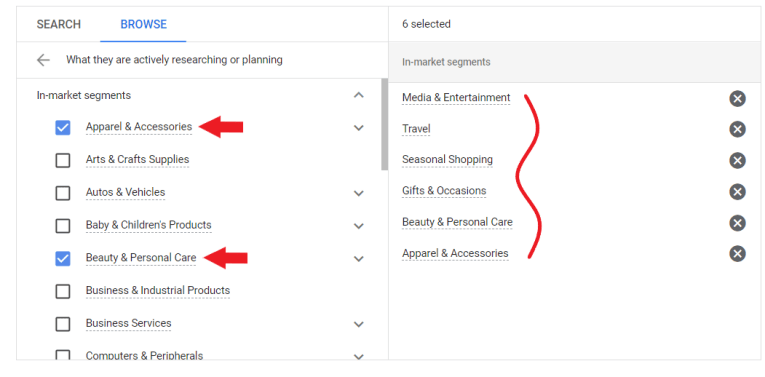Switch to the SEARCH tab
Image resolution: width=765 pixels, height=377 pixels.
point(59,24)
